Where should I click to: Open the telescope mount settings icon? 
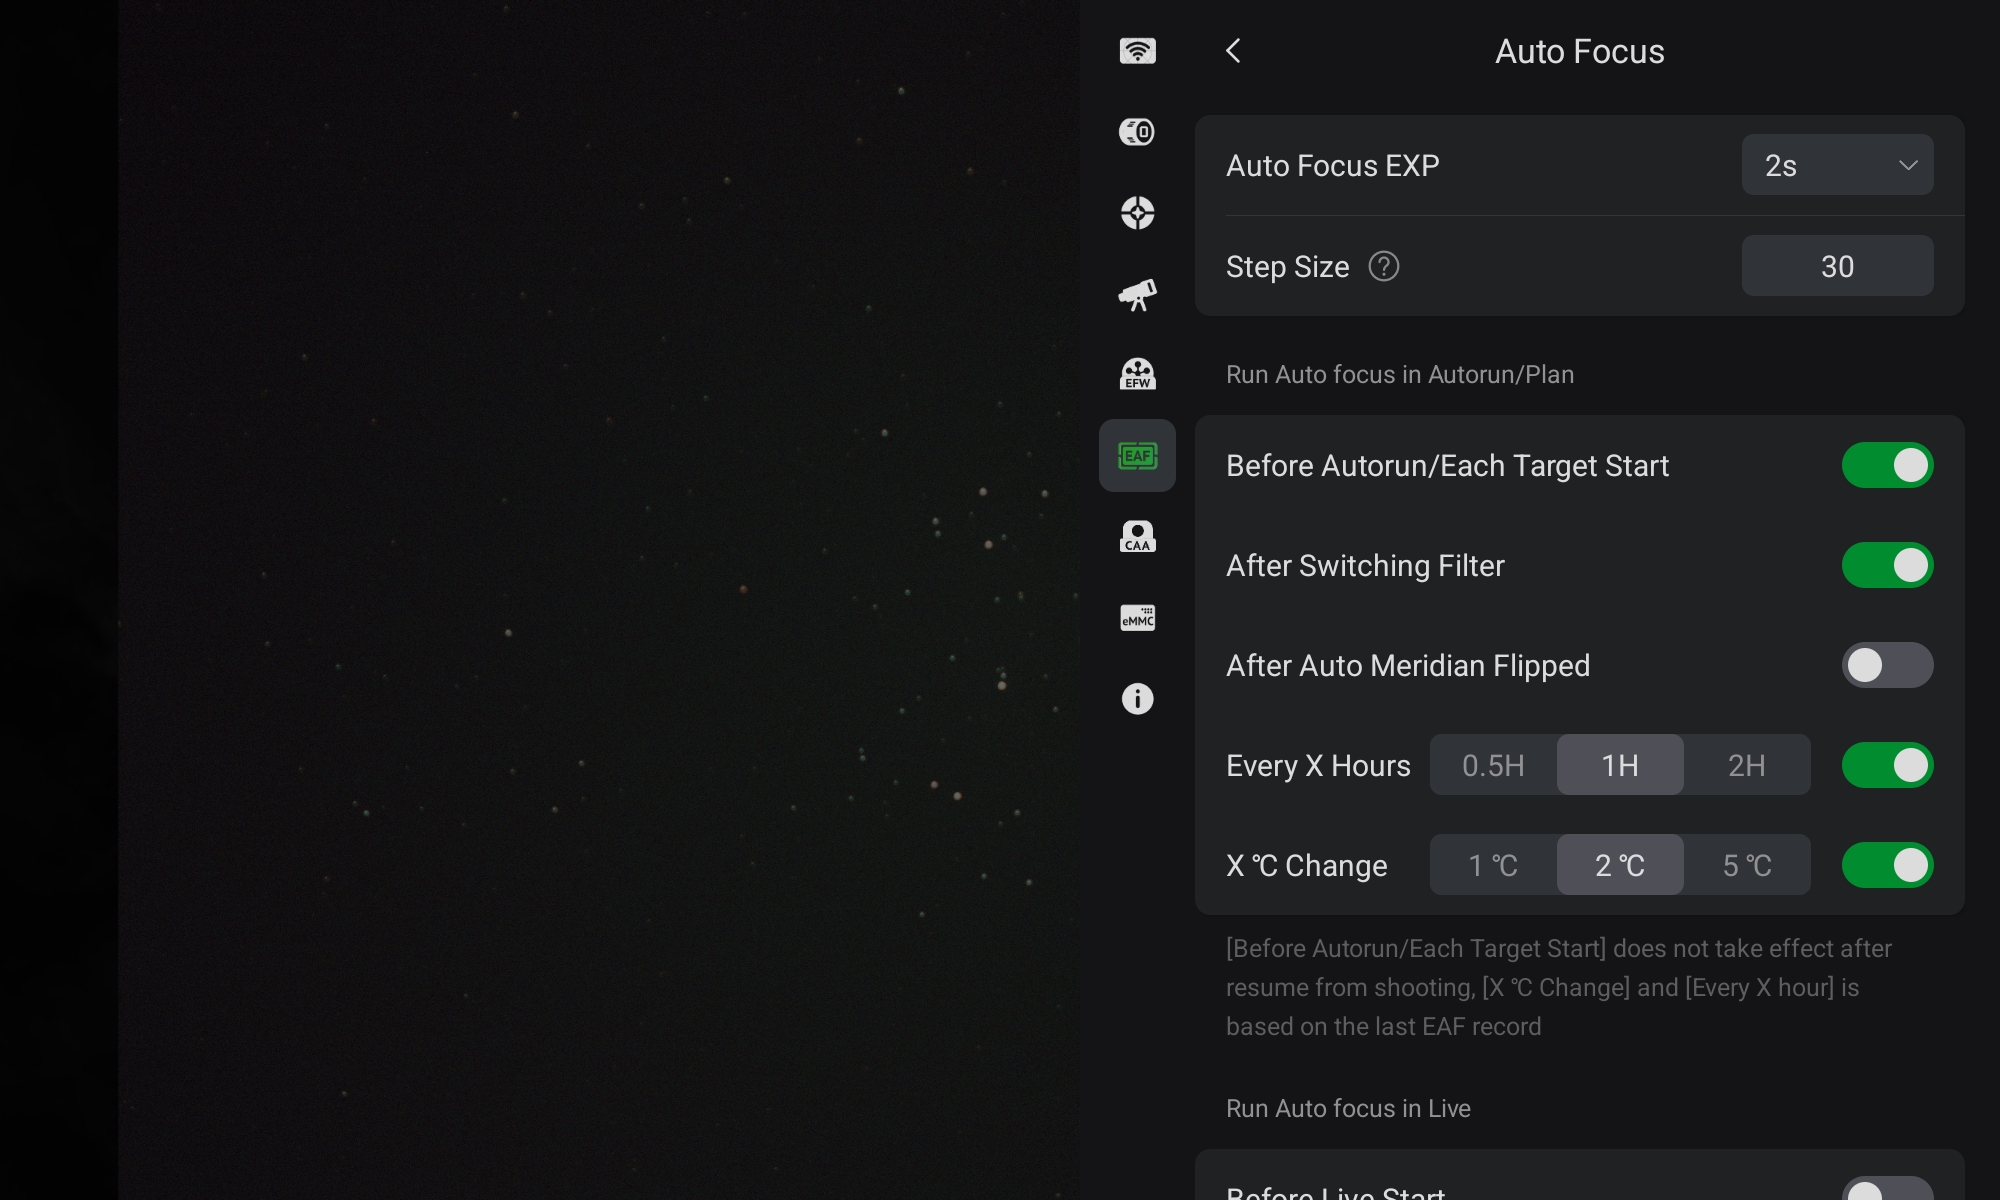(x=1137, y=294)
